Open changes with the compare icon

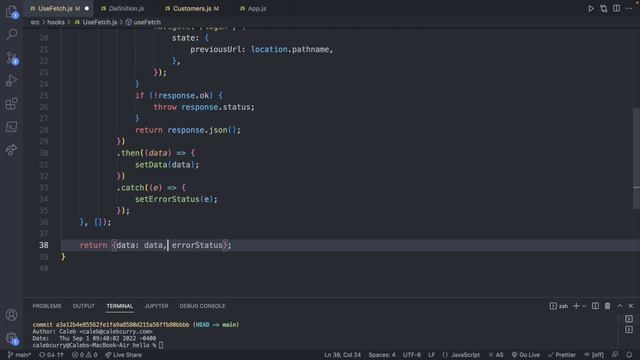604,9
